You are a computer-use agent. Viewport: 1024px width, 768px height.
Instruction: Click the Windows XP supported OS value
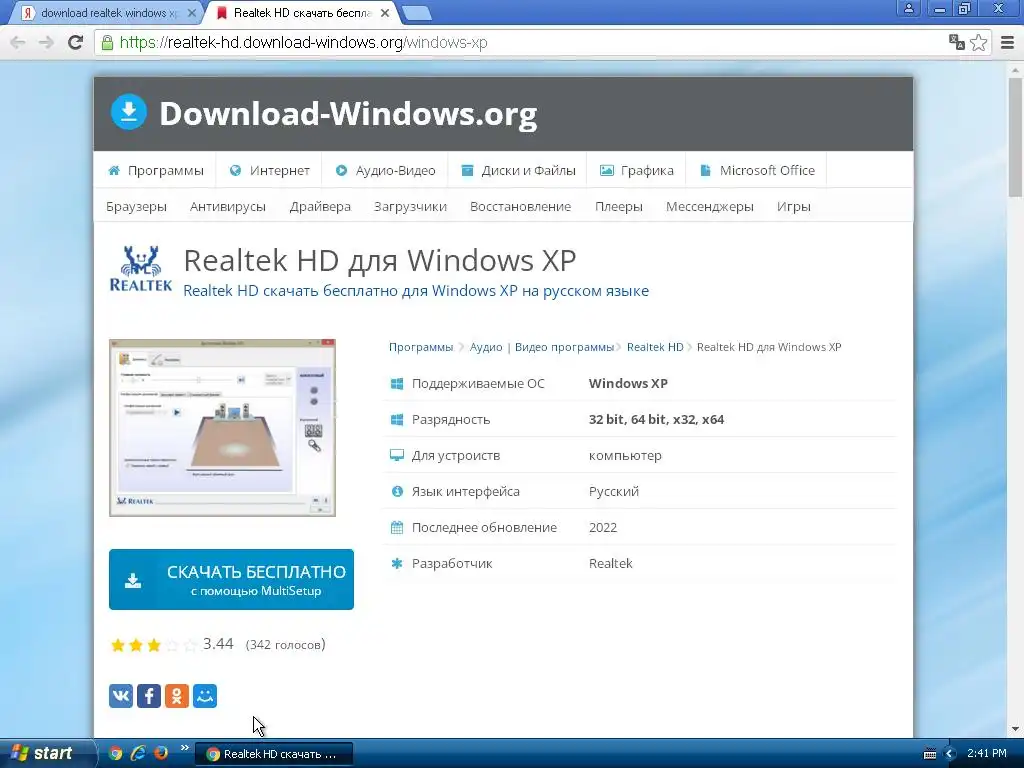(628, 383)
